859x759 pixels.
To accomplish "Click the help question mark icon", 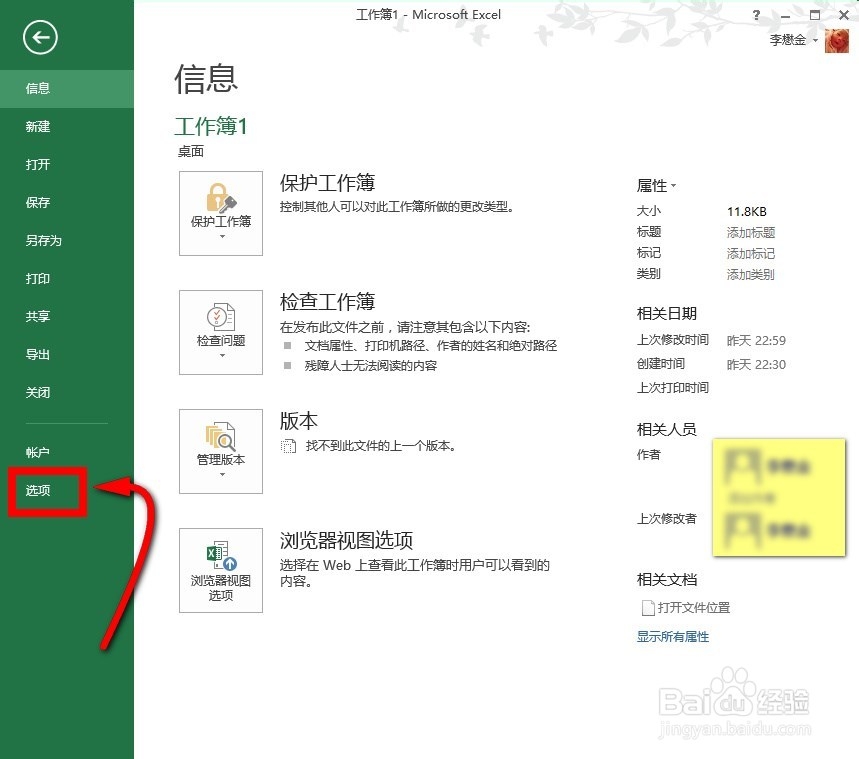I will pyautogui.click(x=757, y=15).
